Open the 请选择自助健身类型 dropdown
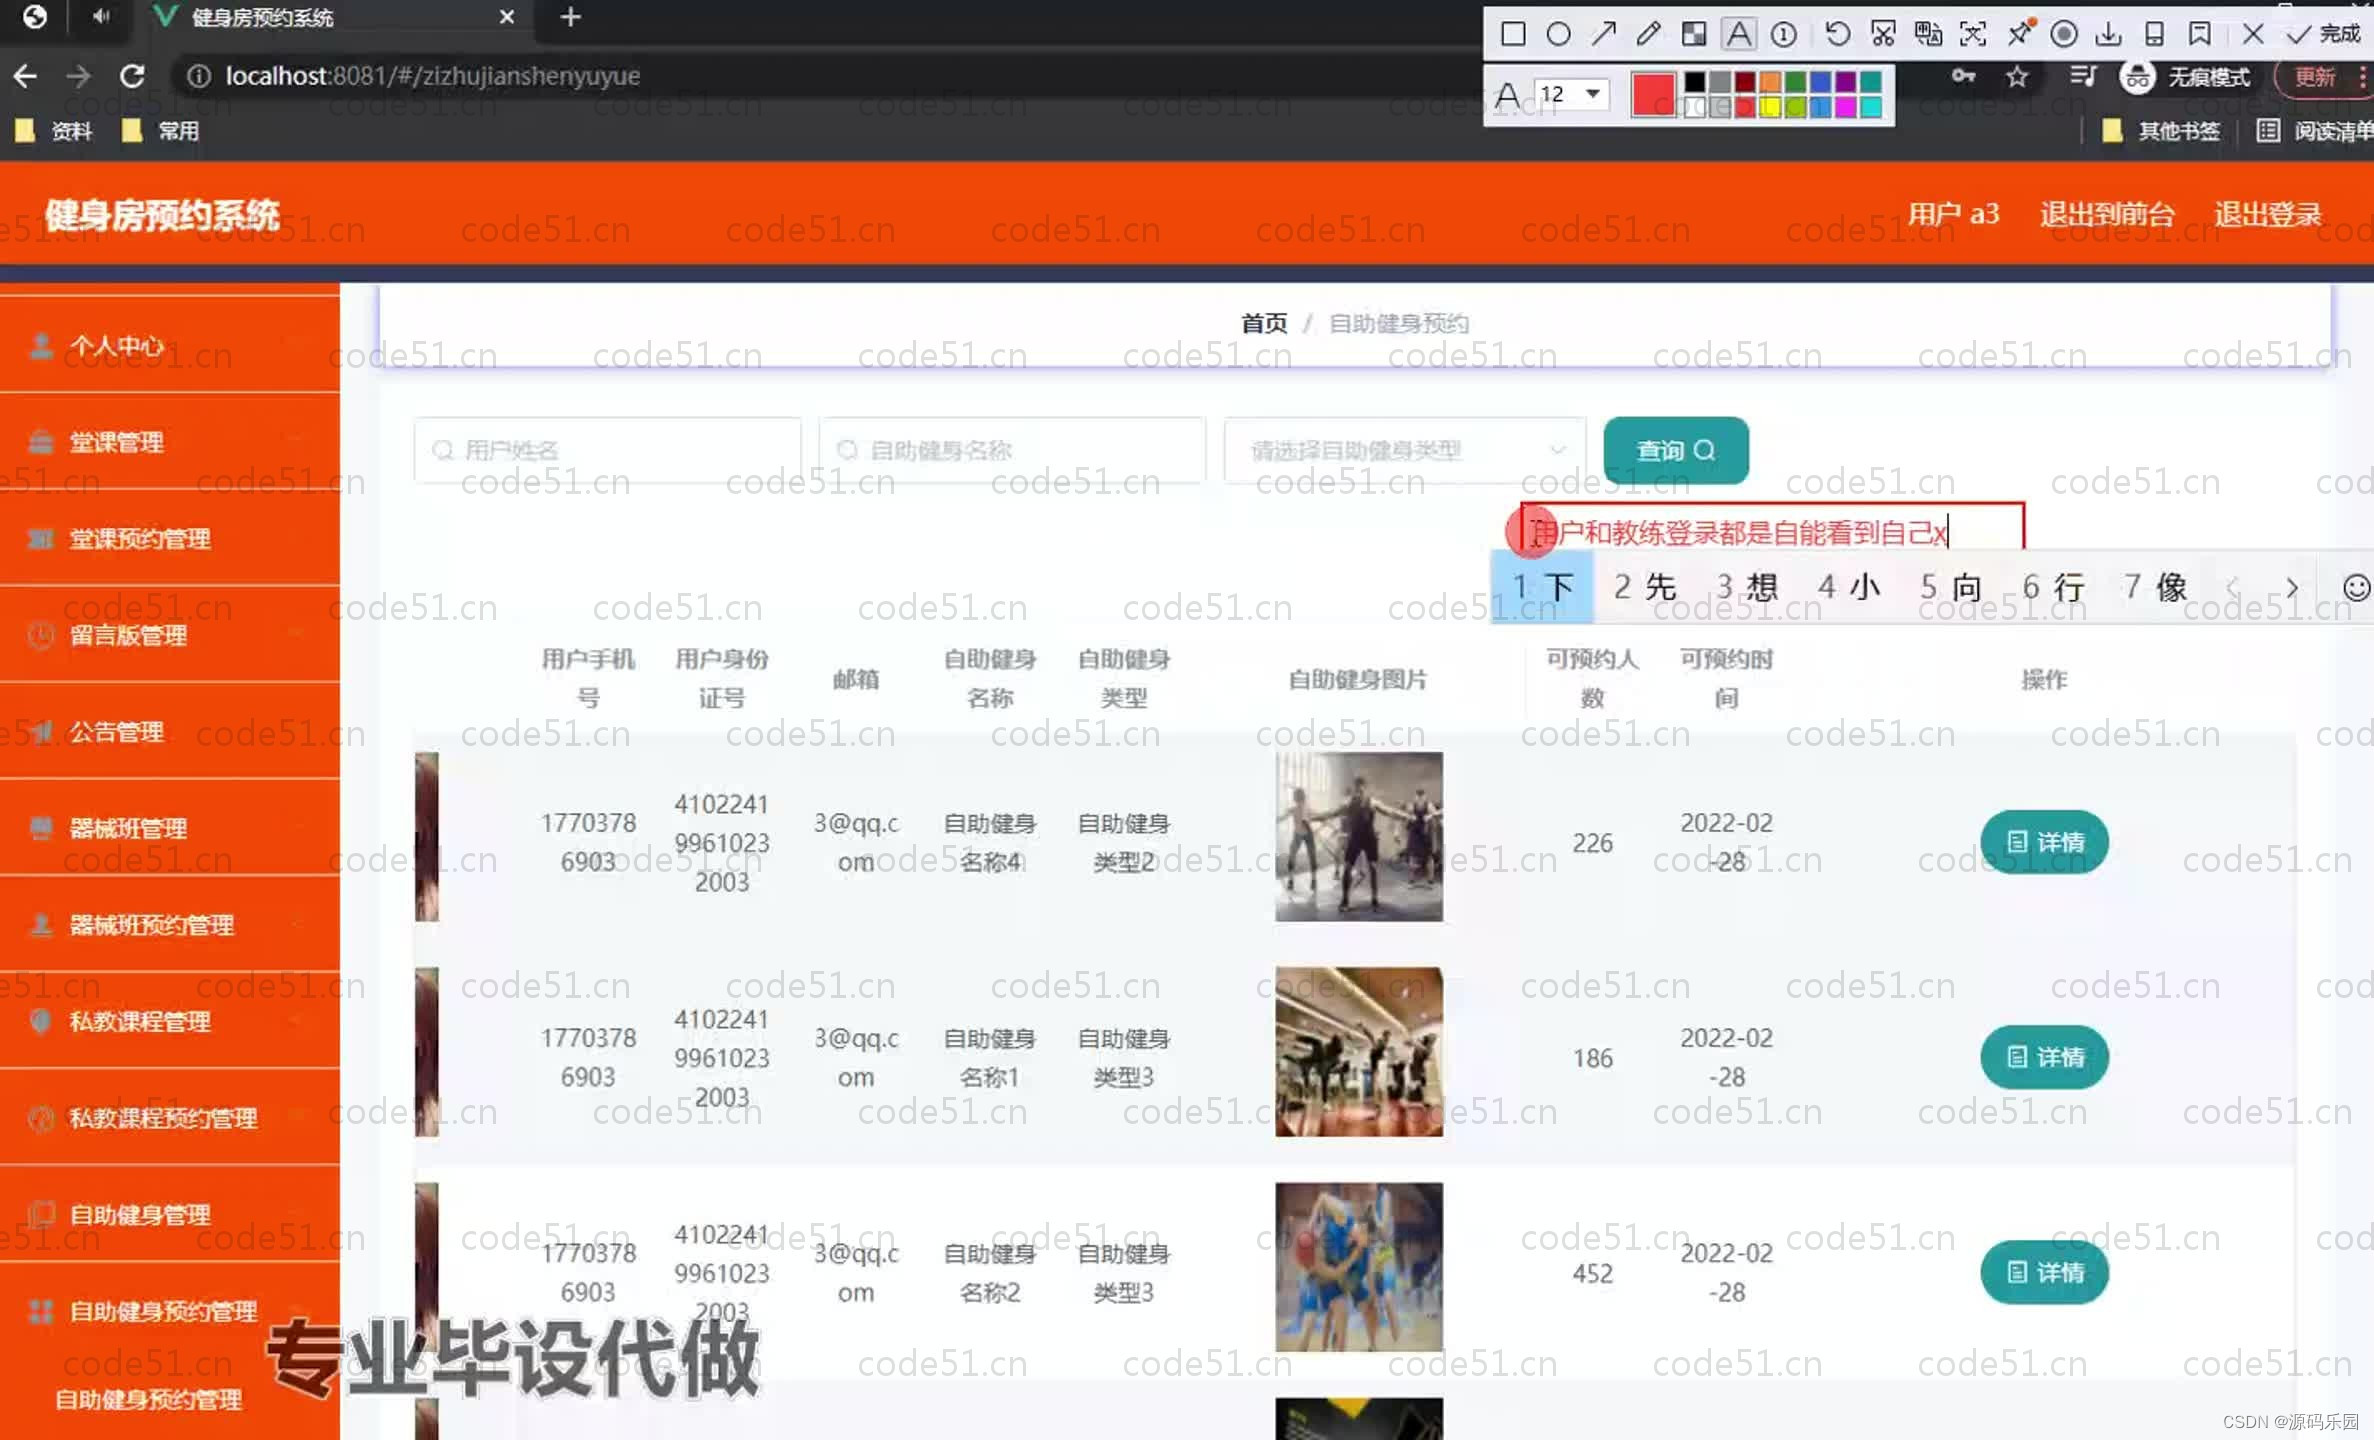2374x1440 pixels. (1403, 450)
